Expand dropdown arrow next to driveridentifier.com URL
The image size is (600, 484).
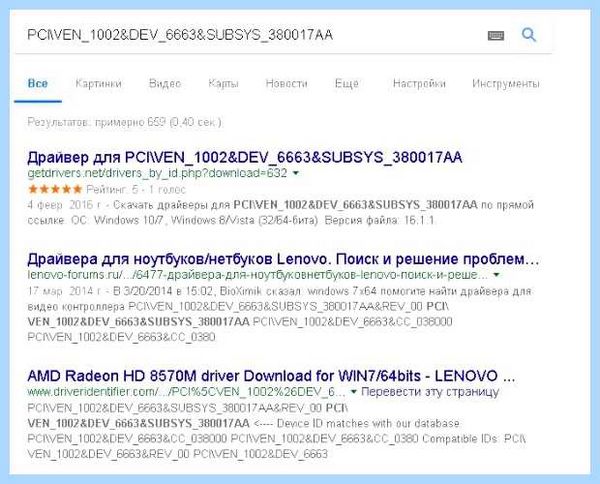[354, 392]
